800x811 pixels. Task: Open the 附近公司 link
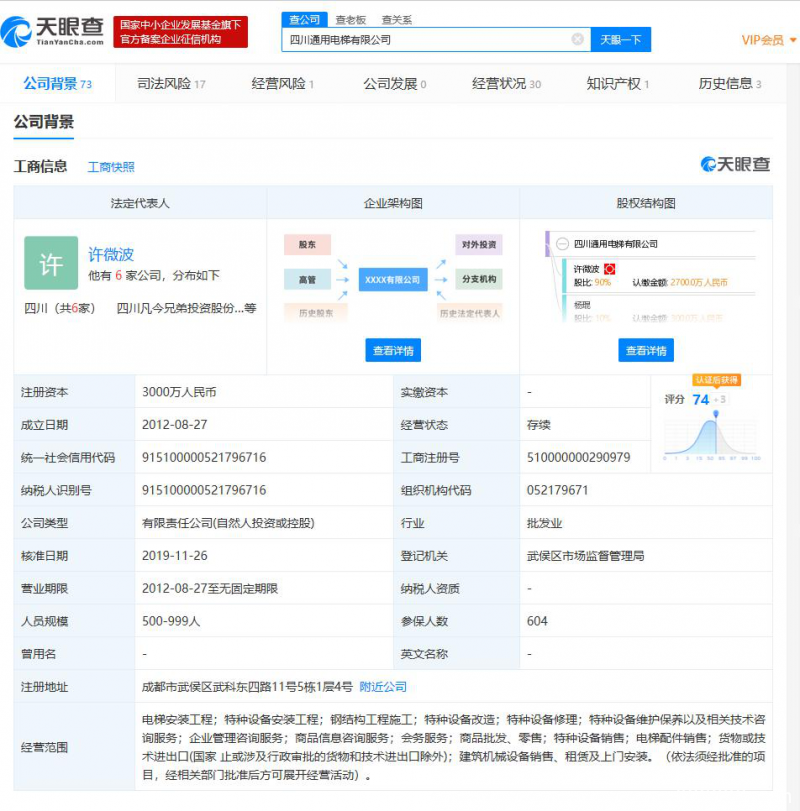coord(383,686)
